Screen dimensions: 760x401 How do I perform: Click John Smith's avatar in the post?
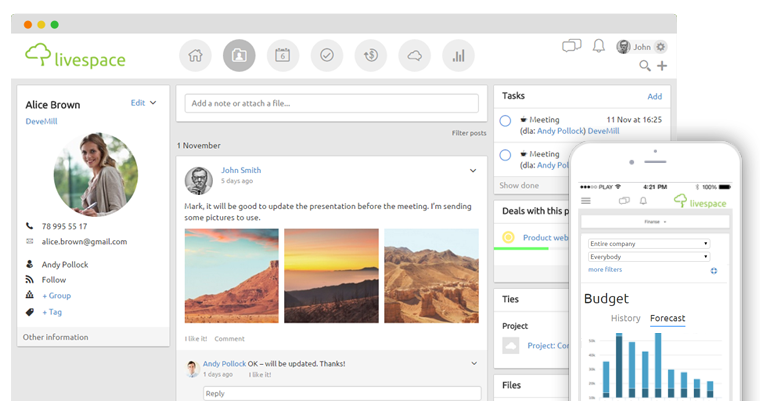click(x=199, y=180)
